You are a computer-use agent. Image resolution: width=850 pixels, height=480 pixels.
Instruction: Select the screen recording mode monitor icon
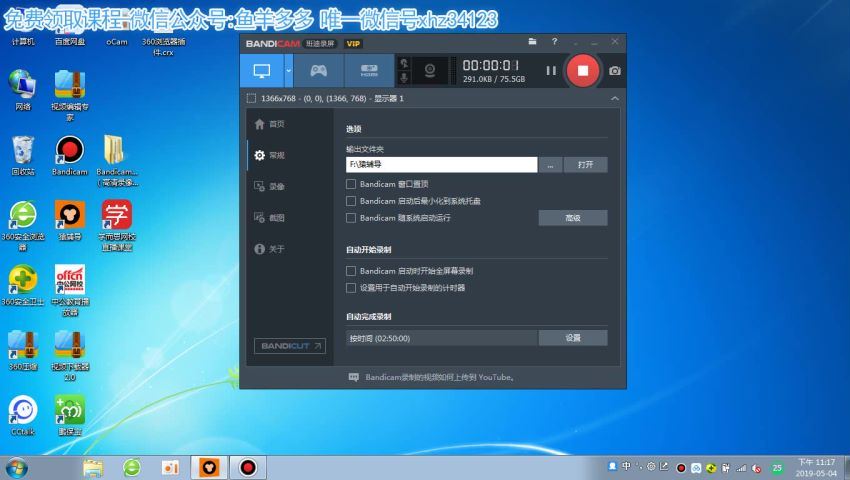[x=261, y=71]
